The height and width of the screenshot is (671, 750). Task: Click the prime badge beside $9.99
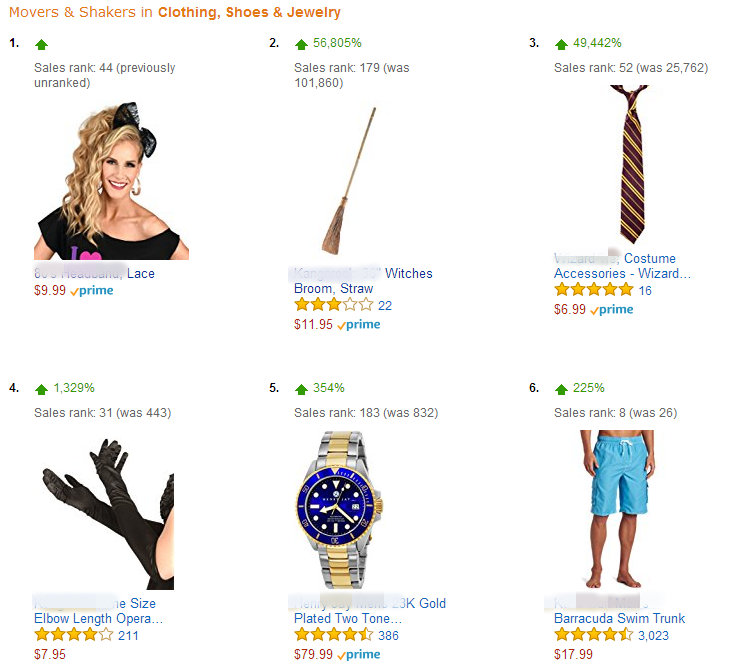point(92,291)
